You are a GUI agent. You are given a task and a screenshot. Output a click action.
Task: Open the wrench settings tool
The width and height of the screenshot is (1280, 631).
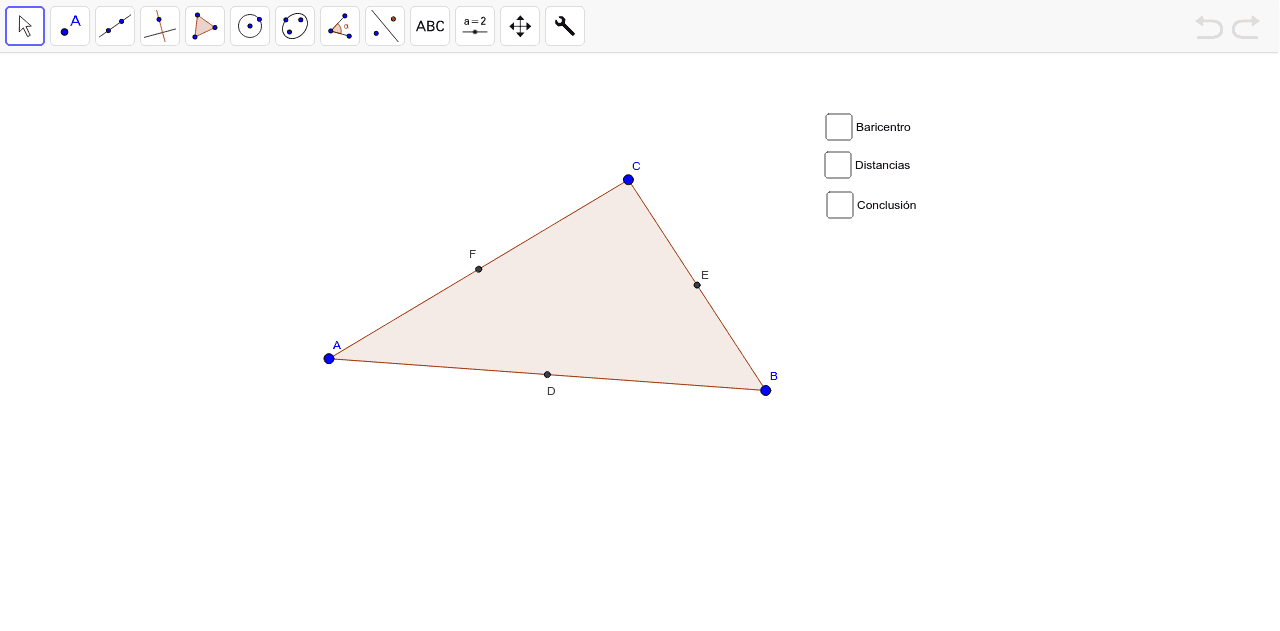click(x=565, y=26)
